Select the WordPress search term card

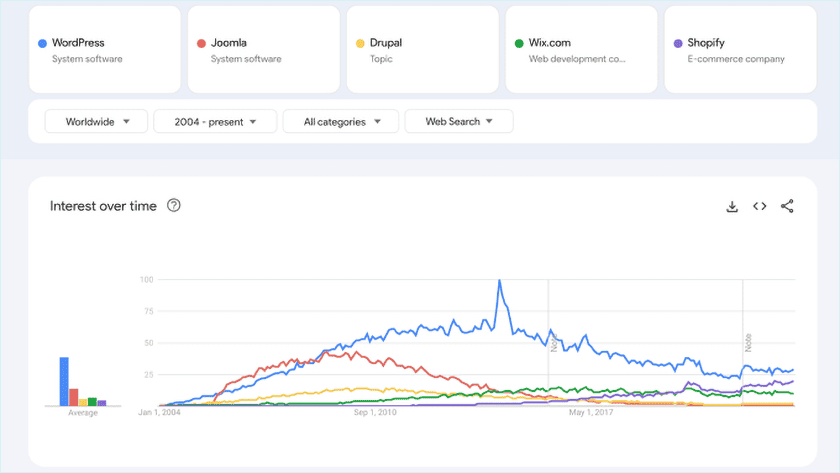click(105, 50)
